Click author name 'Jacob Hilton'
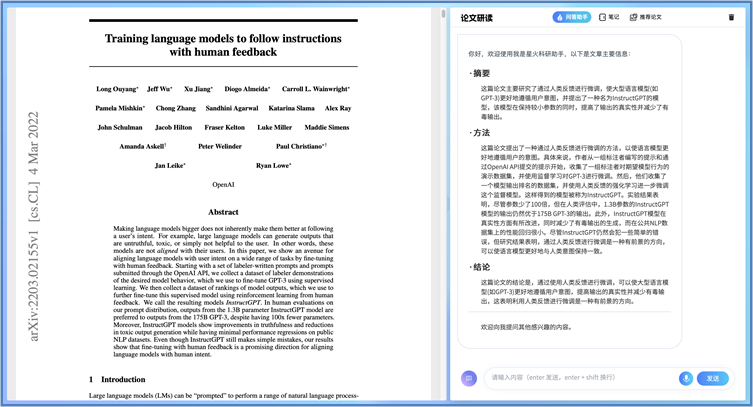 click(x=173, y=127)
